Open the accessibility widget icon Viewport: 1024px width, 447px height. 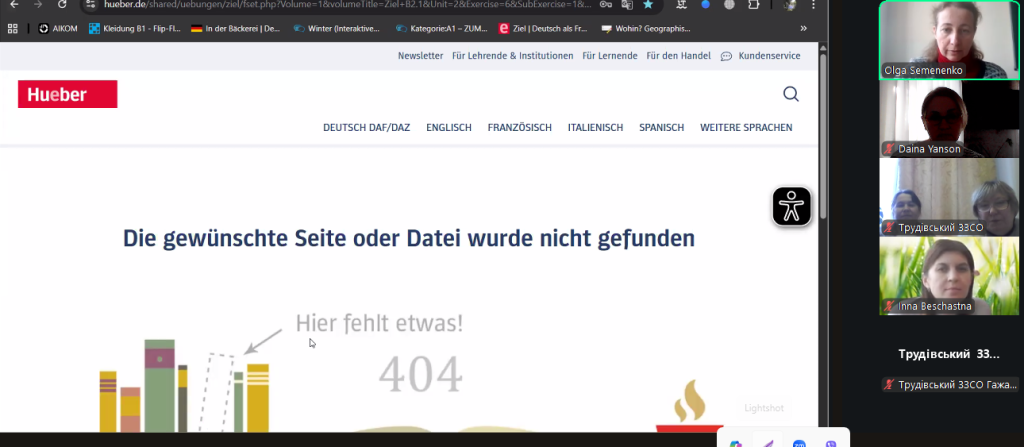pos(791,206)
